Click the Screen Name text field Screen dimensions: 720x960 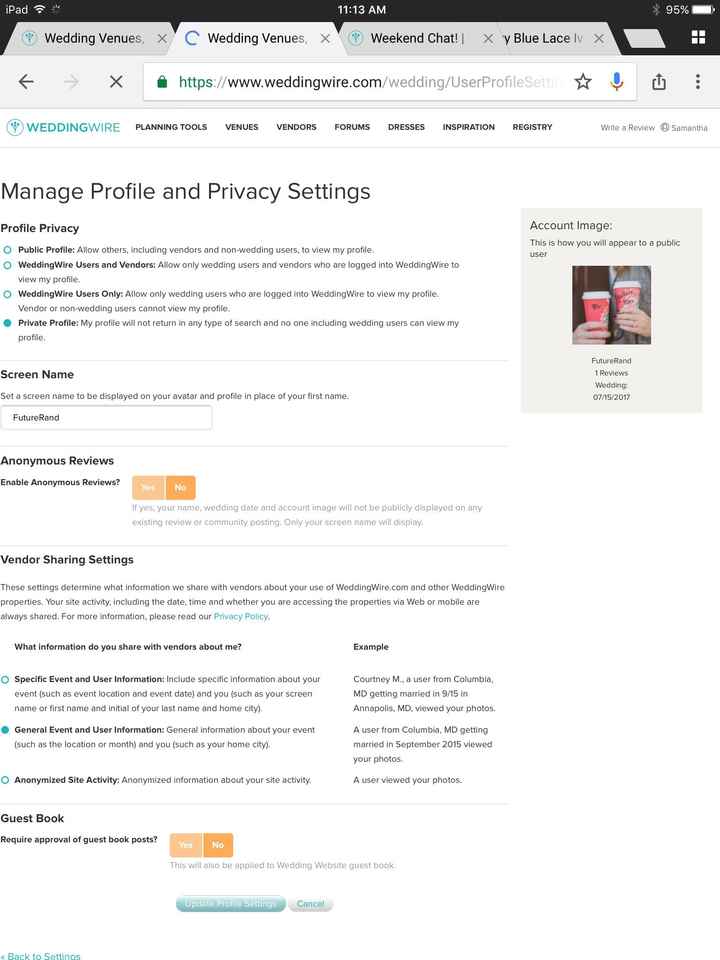[x=106, y=417]
